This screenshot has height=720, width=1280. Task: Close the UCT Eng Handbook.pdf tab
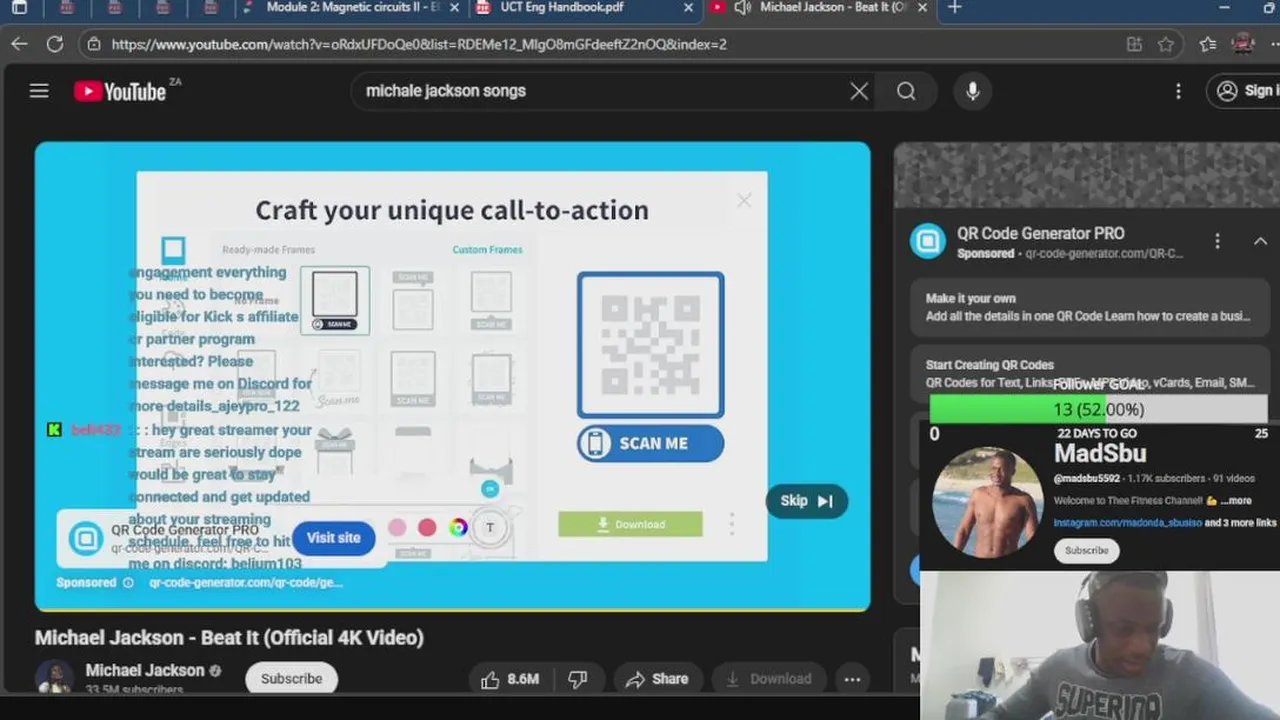pos(688,7)
